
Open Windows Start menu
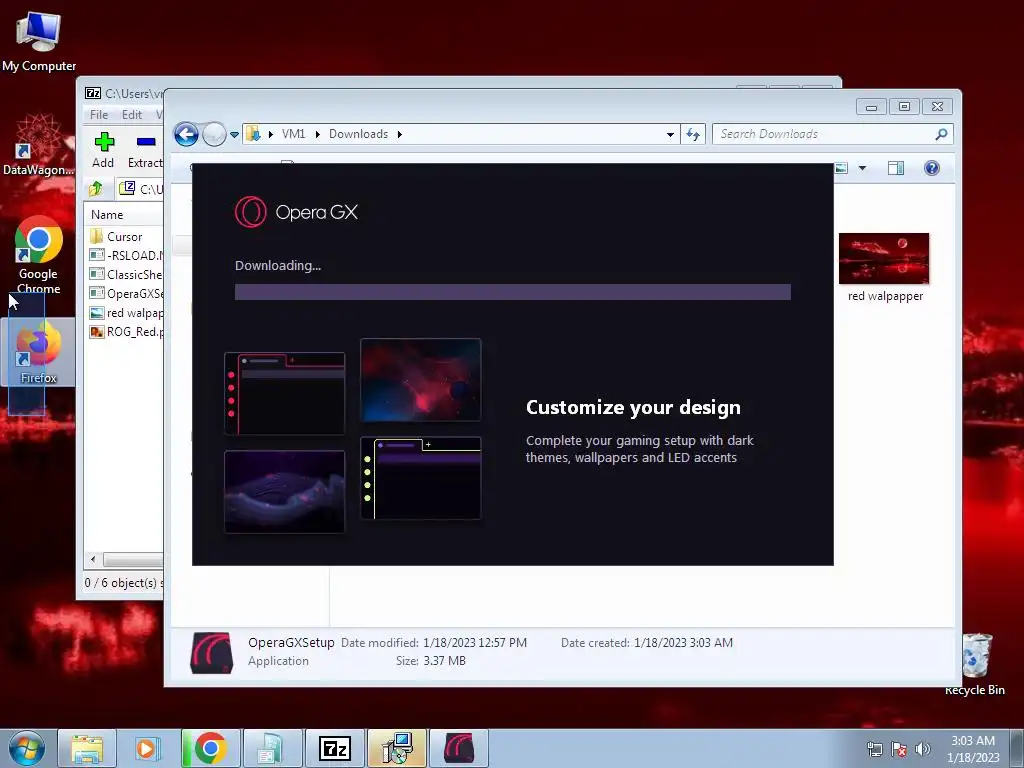point(26,748)
